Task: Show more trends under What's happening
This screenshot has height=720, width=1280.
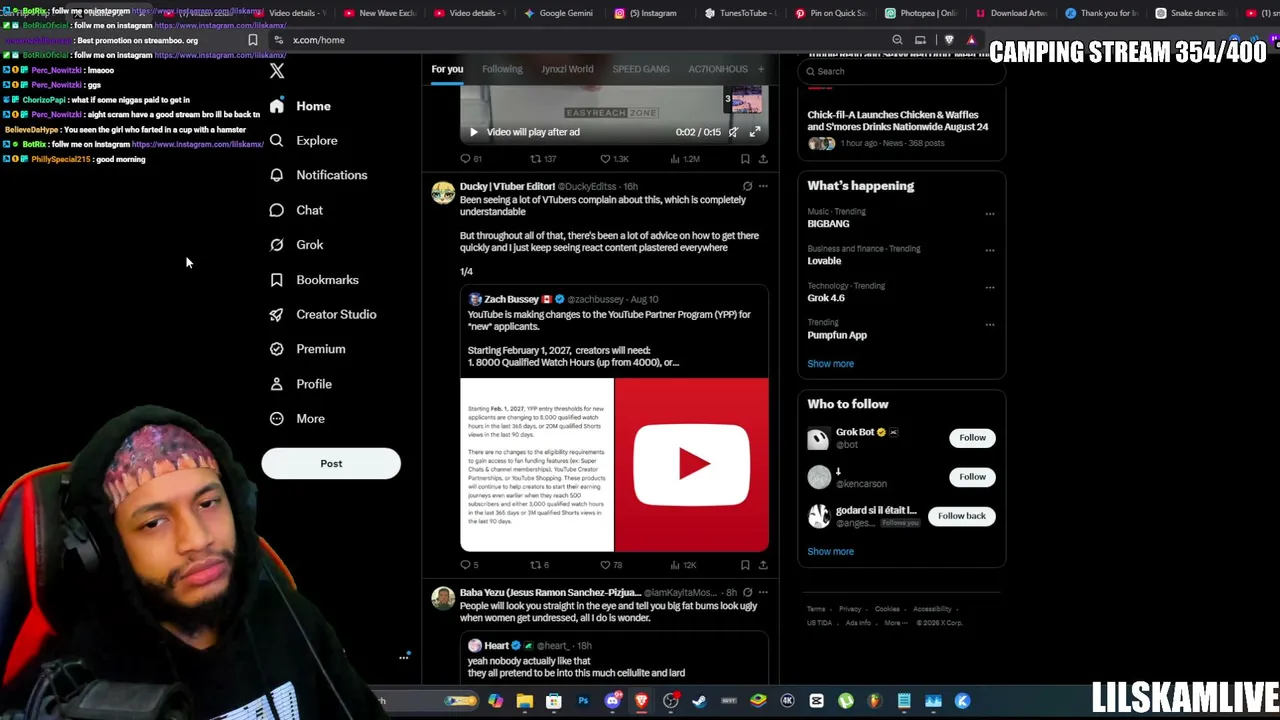Action: pyautogui.click(x=830, y=364)
